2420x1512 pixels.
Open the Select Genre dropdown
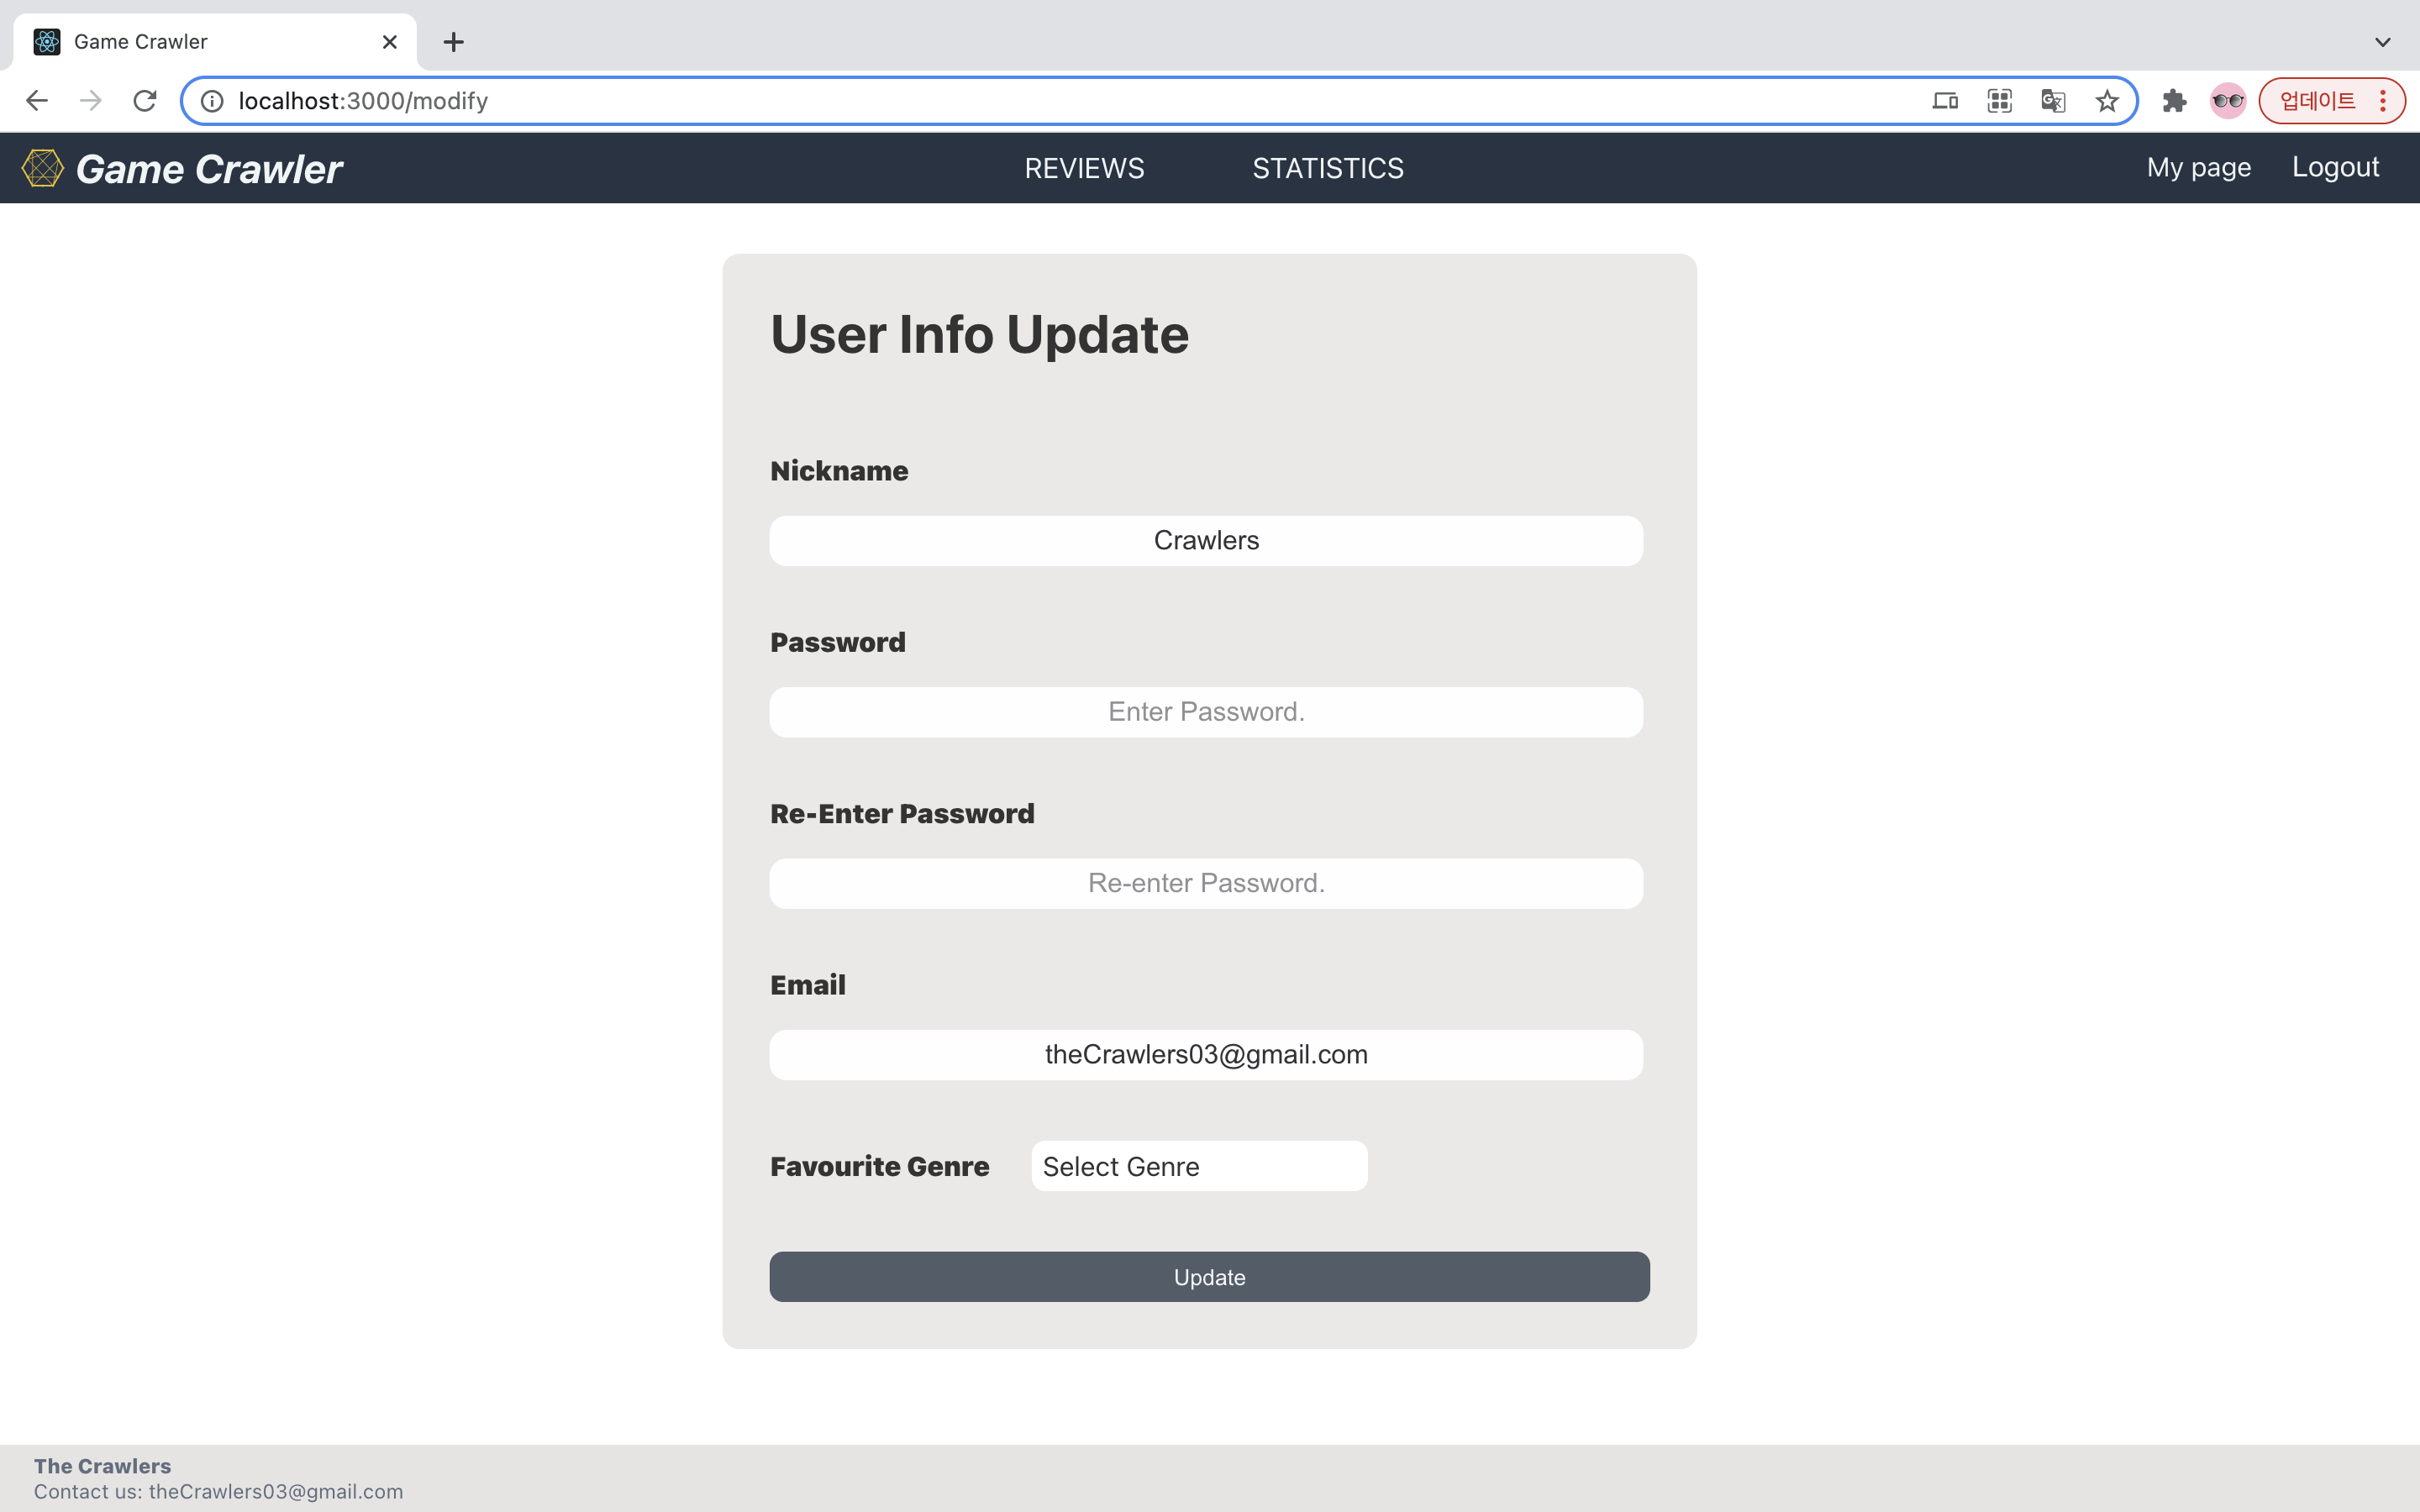[1199, 1166]
